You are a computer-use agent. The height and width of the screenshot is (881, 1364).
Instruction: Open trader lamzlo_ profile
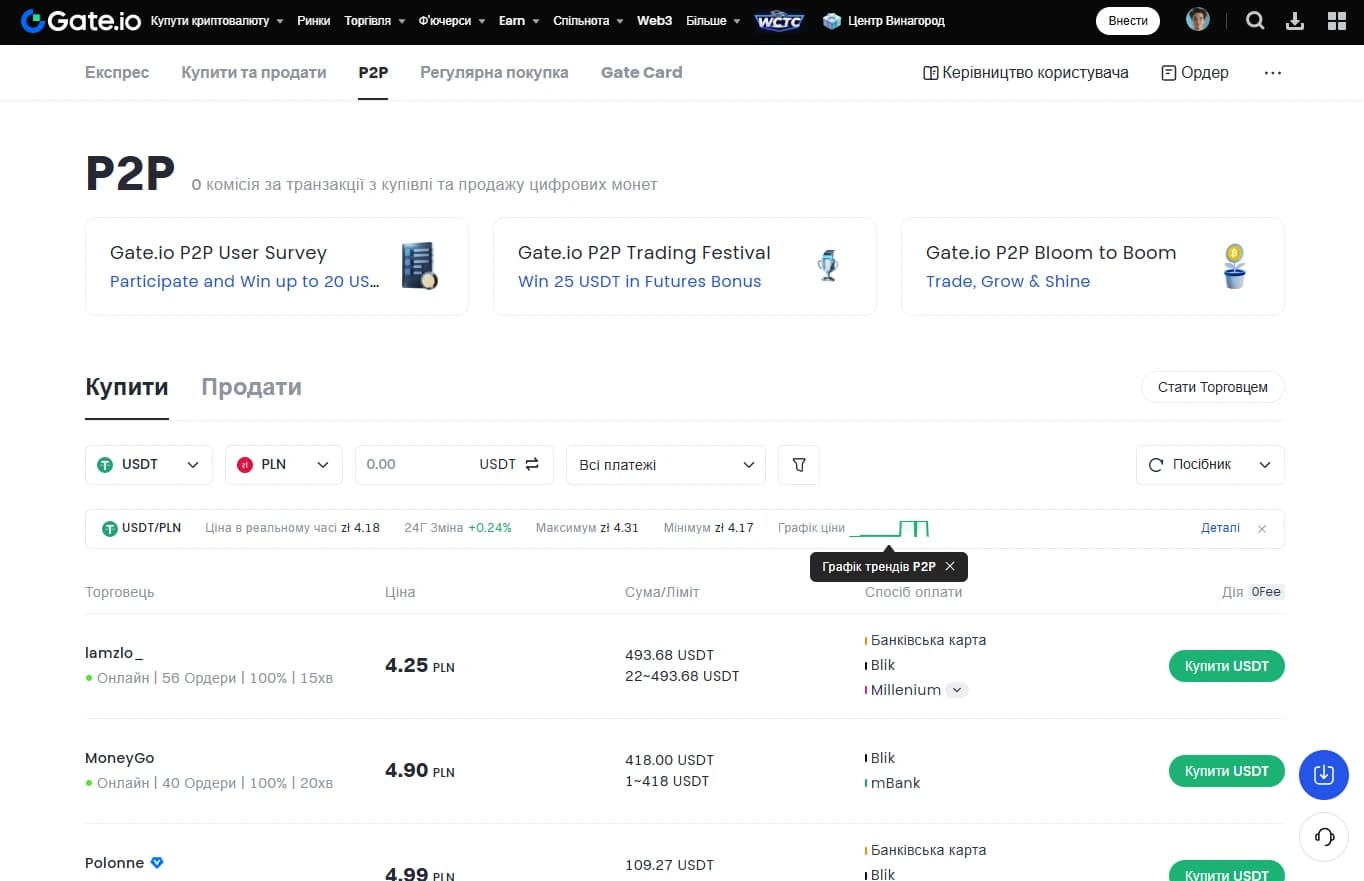(x=114, y=653)
